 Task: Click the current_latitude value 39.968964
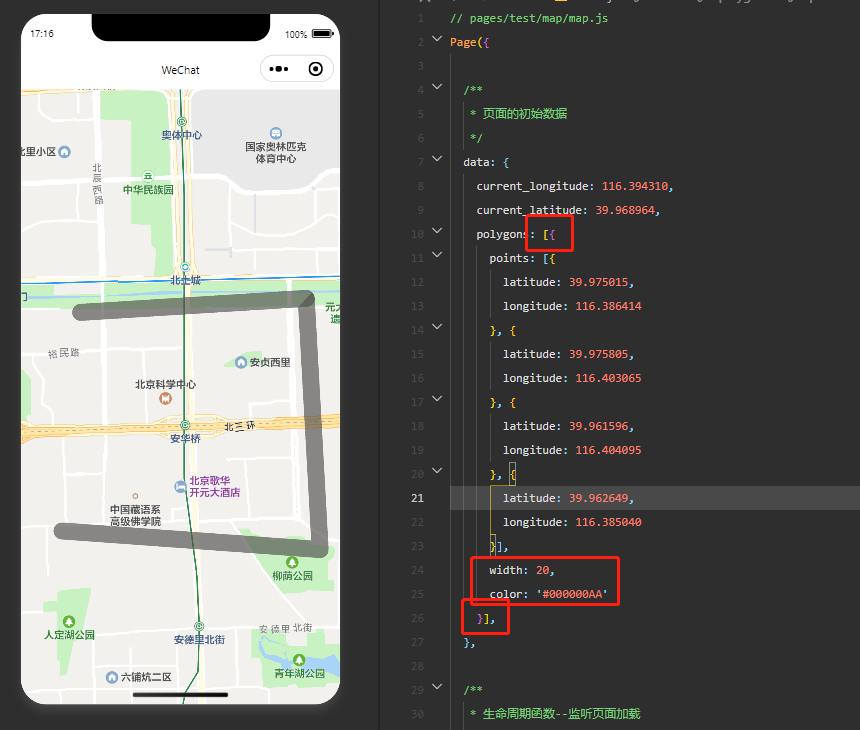[x=625, y=210]
